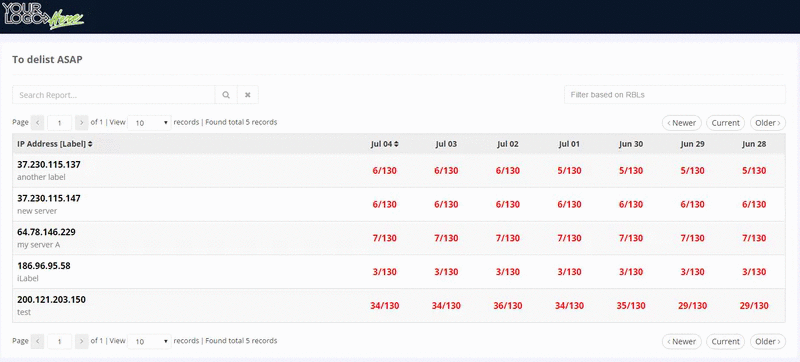Click the 'To delist ASAP' heading
The image size is (800, 362).
point(47,60)
